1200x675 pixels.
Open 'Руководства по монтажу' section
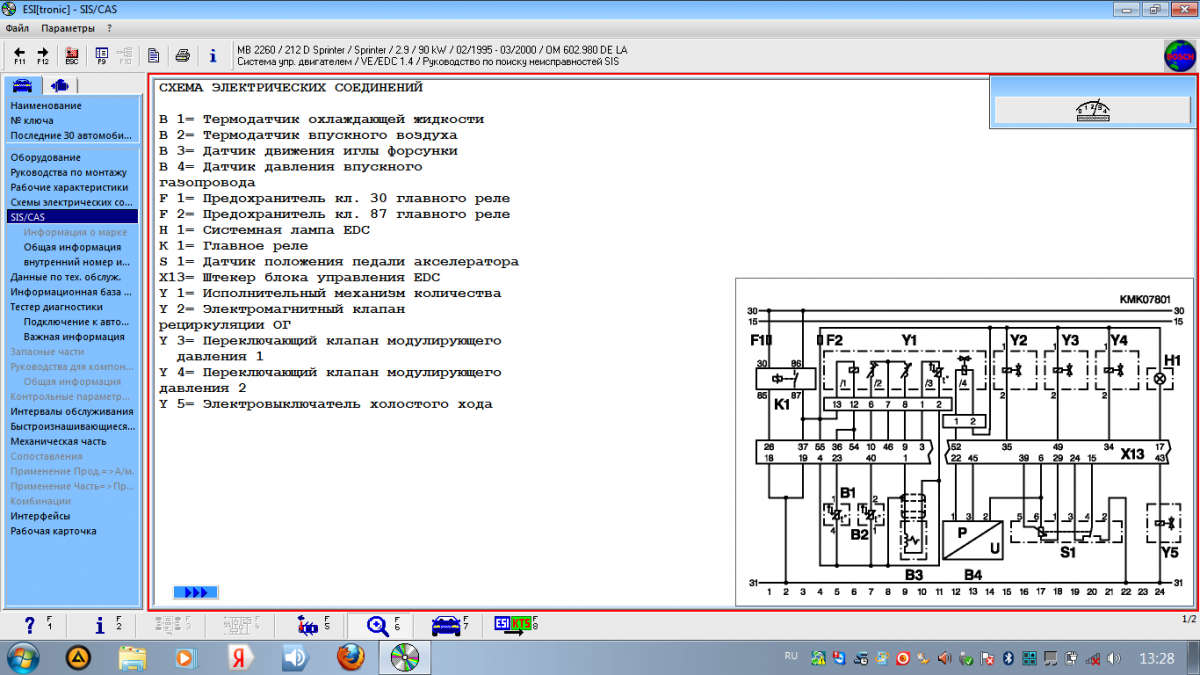(x=68, y=172)
